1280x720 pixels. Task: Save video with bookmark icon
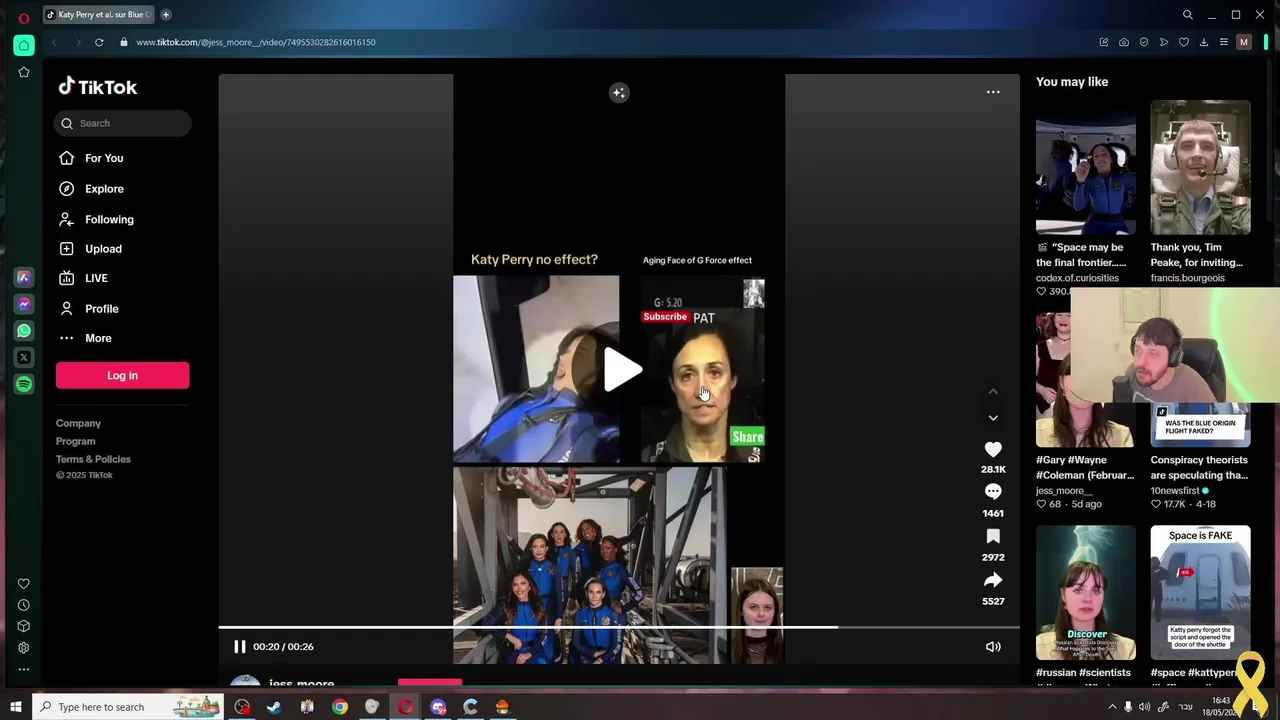tap(993, 537)
